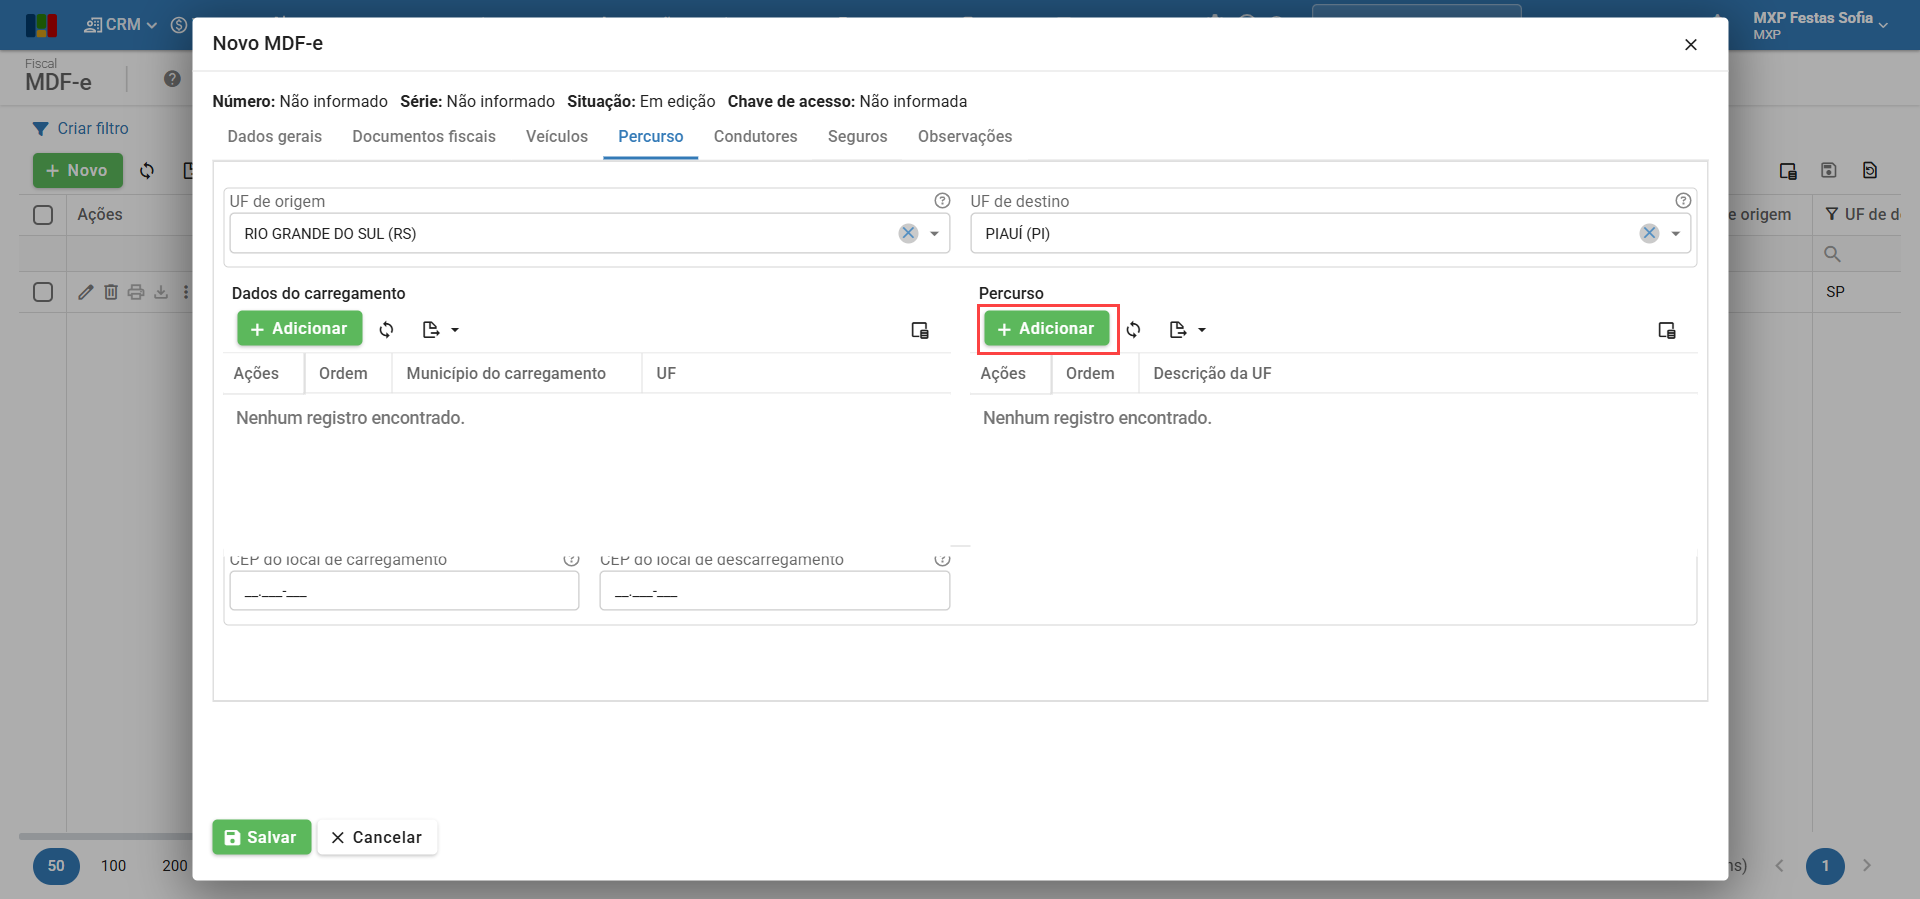Show help for UF de destino
Viewport: 1920px width, 899px height.
(1683, 201)
